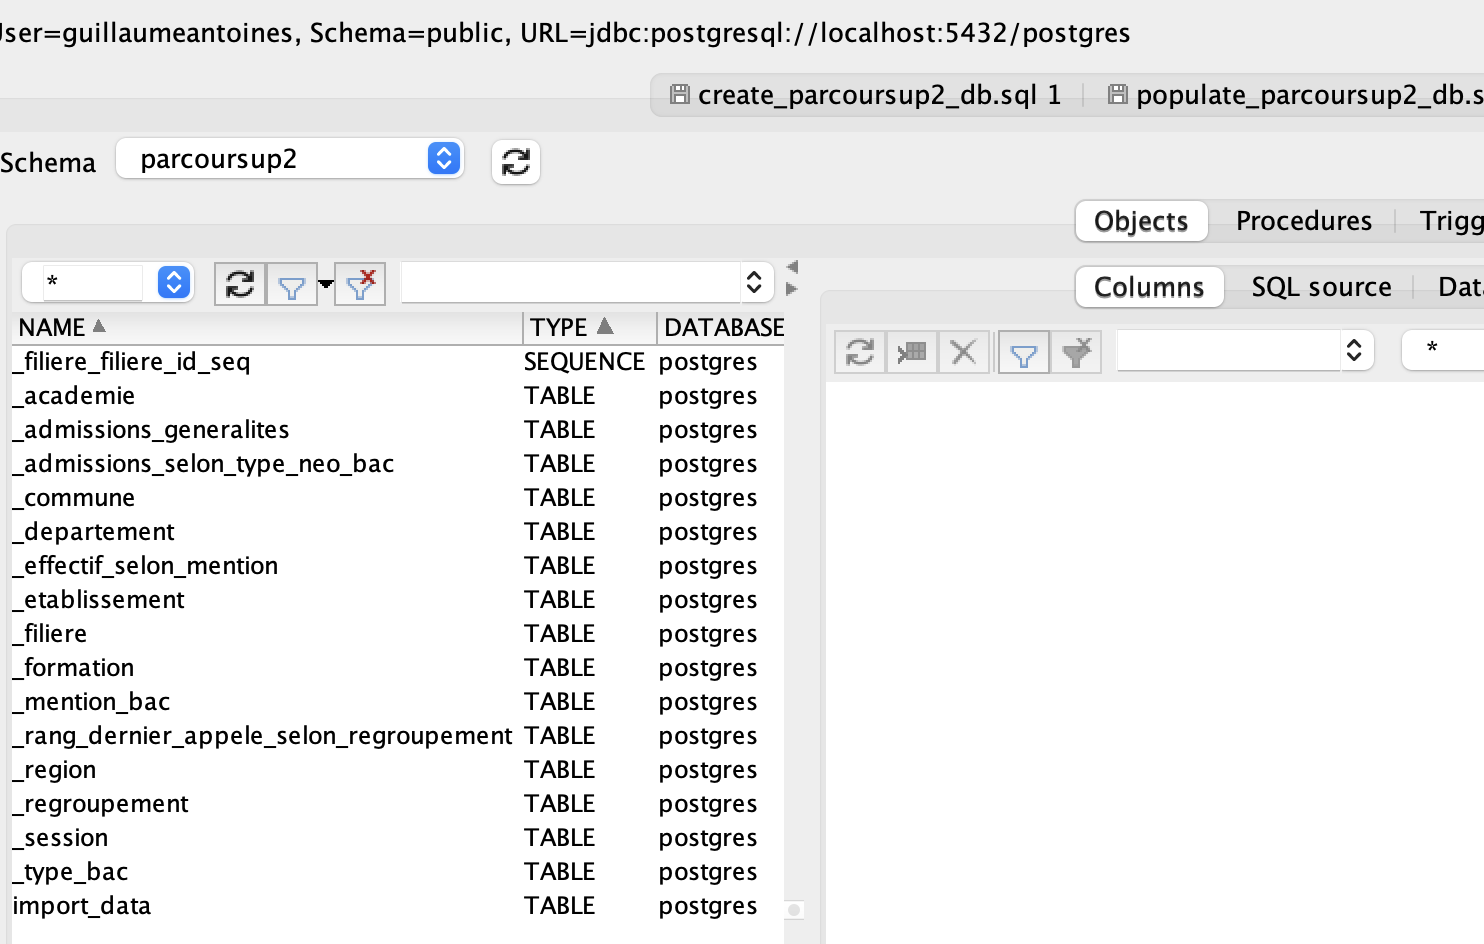Collapse the object list panel with left arrow

[792, 267]
